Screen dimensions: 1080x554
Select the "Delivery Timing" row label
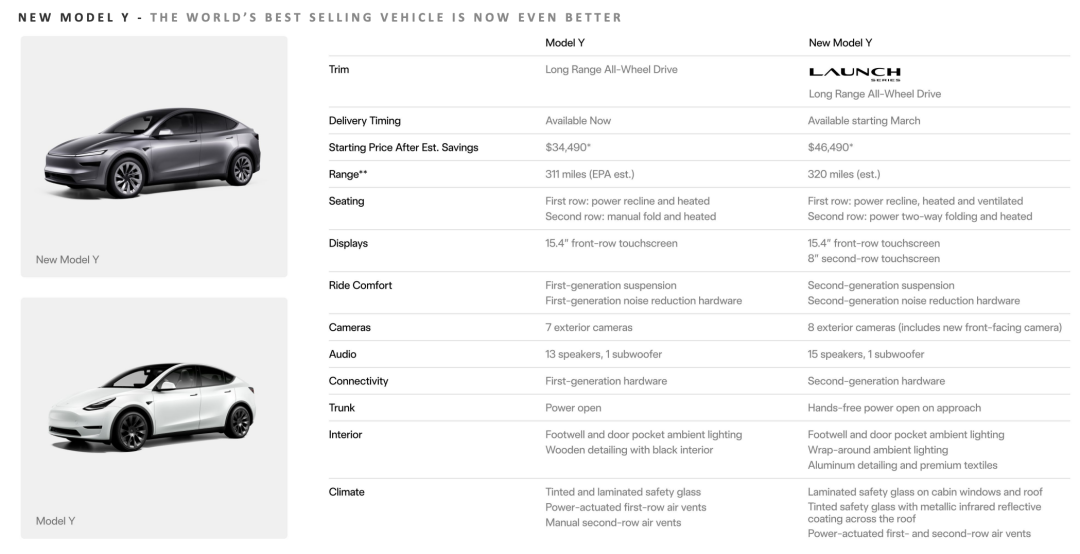click(364, 121)
